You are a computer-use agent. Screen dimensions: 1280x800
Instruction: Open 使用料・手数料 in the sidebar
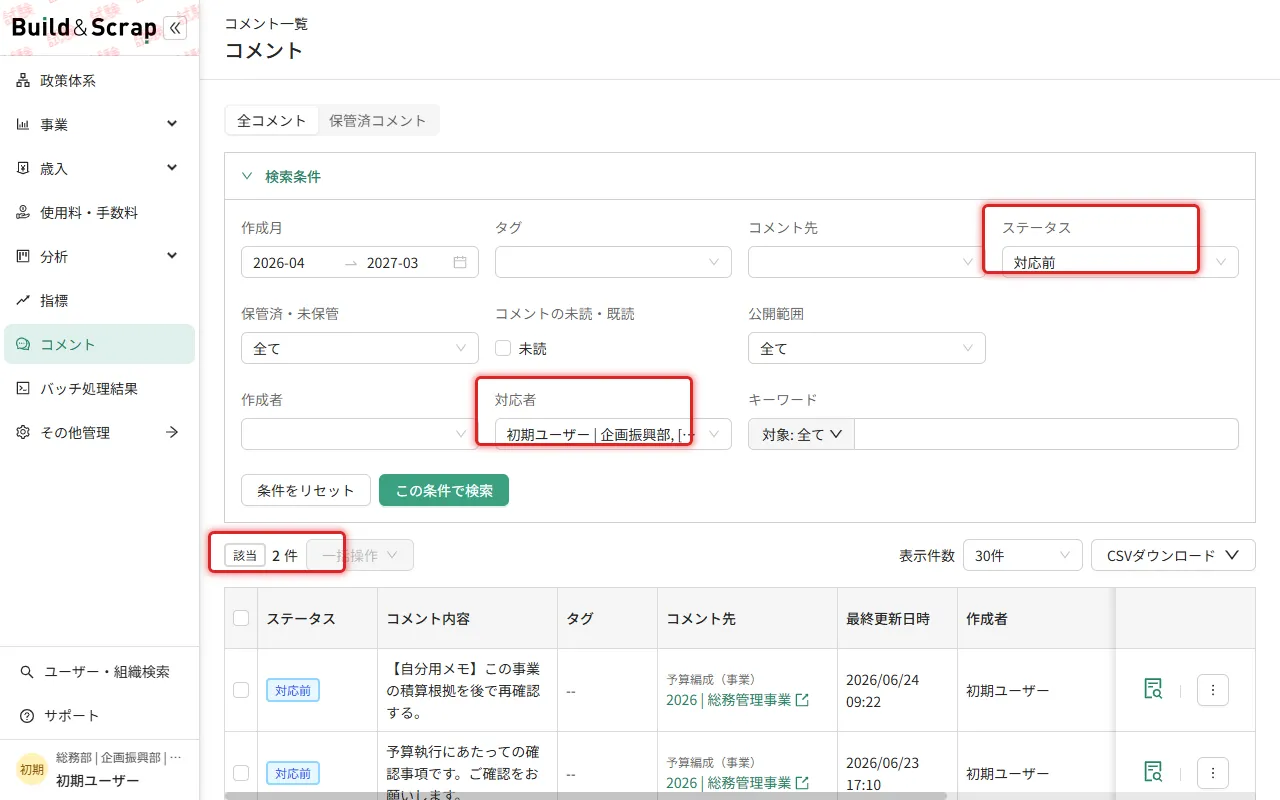click(99, 213)
